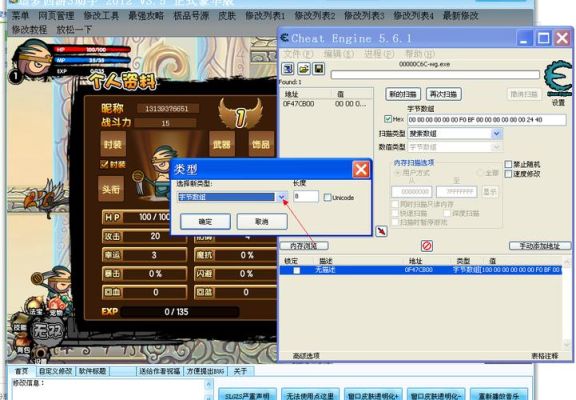
Task: Click the scan progress bar in Cheat Engine
Action: (435, 75)
